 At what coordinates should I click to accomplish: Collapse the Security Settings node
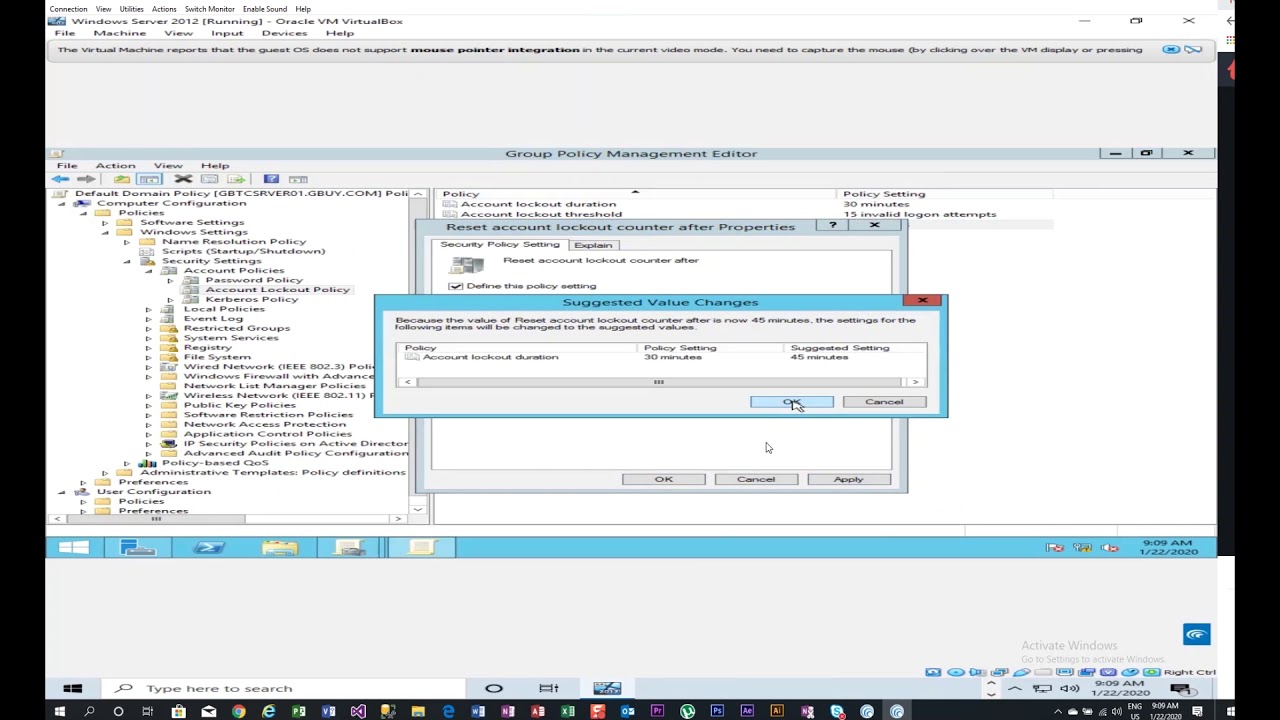tap(127, 261)
